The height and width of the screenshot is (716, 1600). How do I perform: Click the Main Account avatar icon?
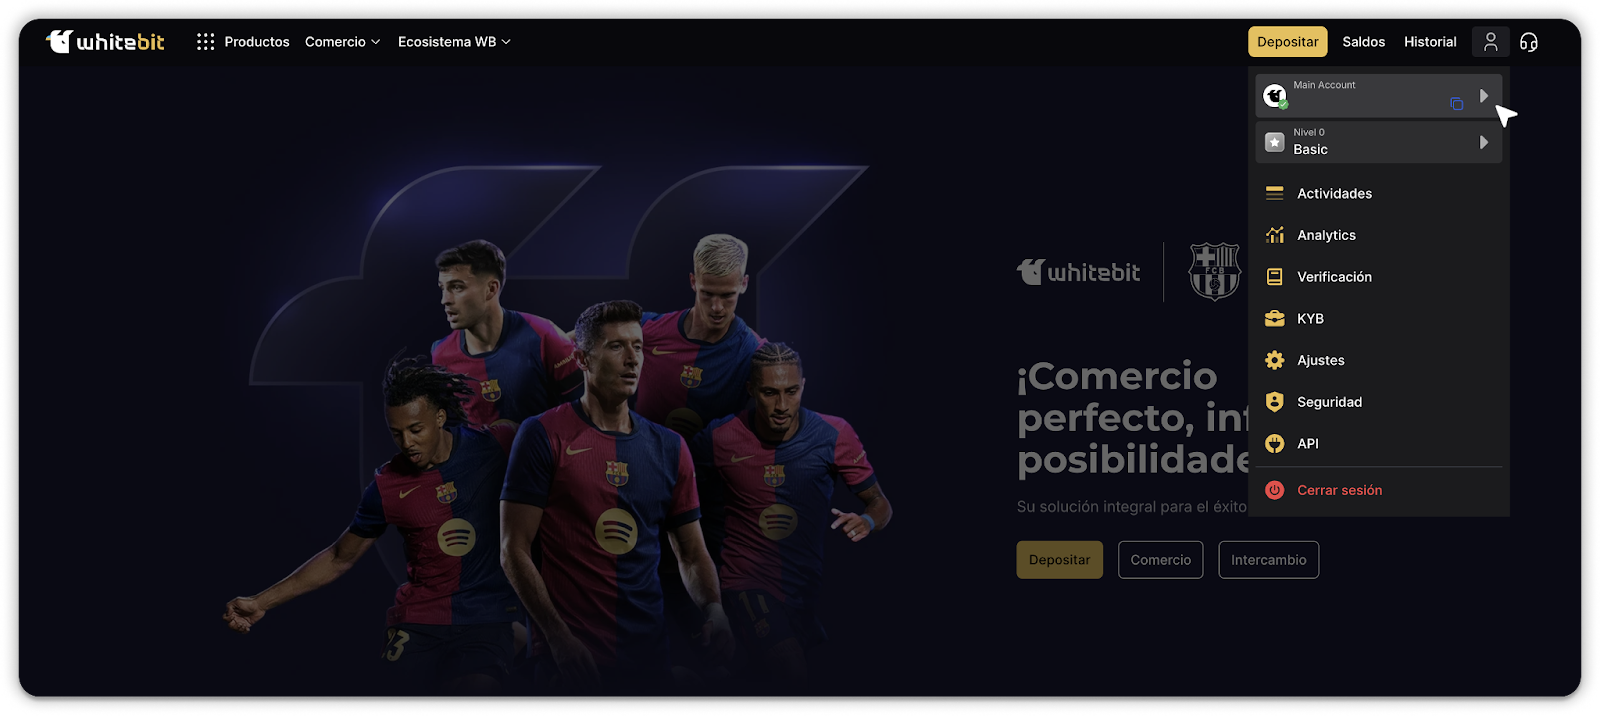(1274, 96)
